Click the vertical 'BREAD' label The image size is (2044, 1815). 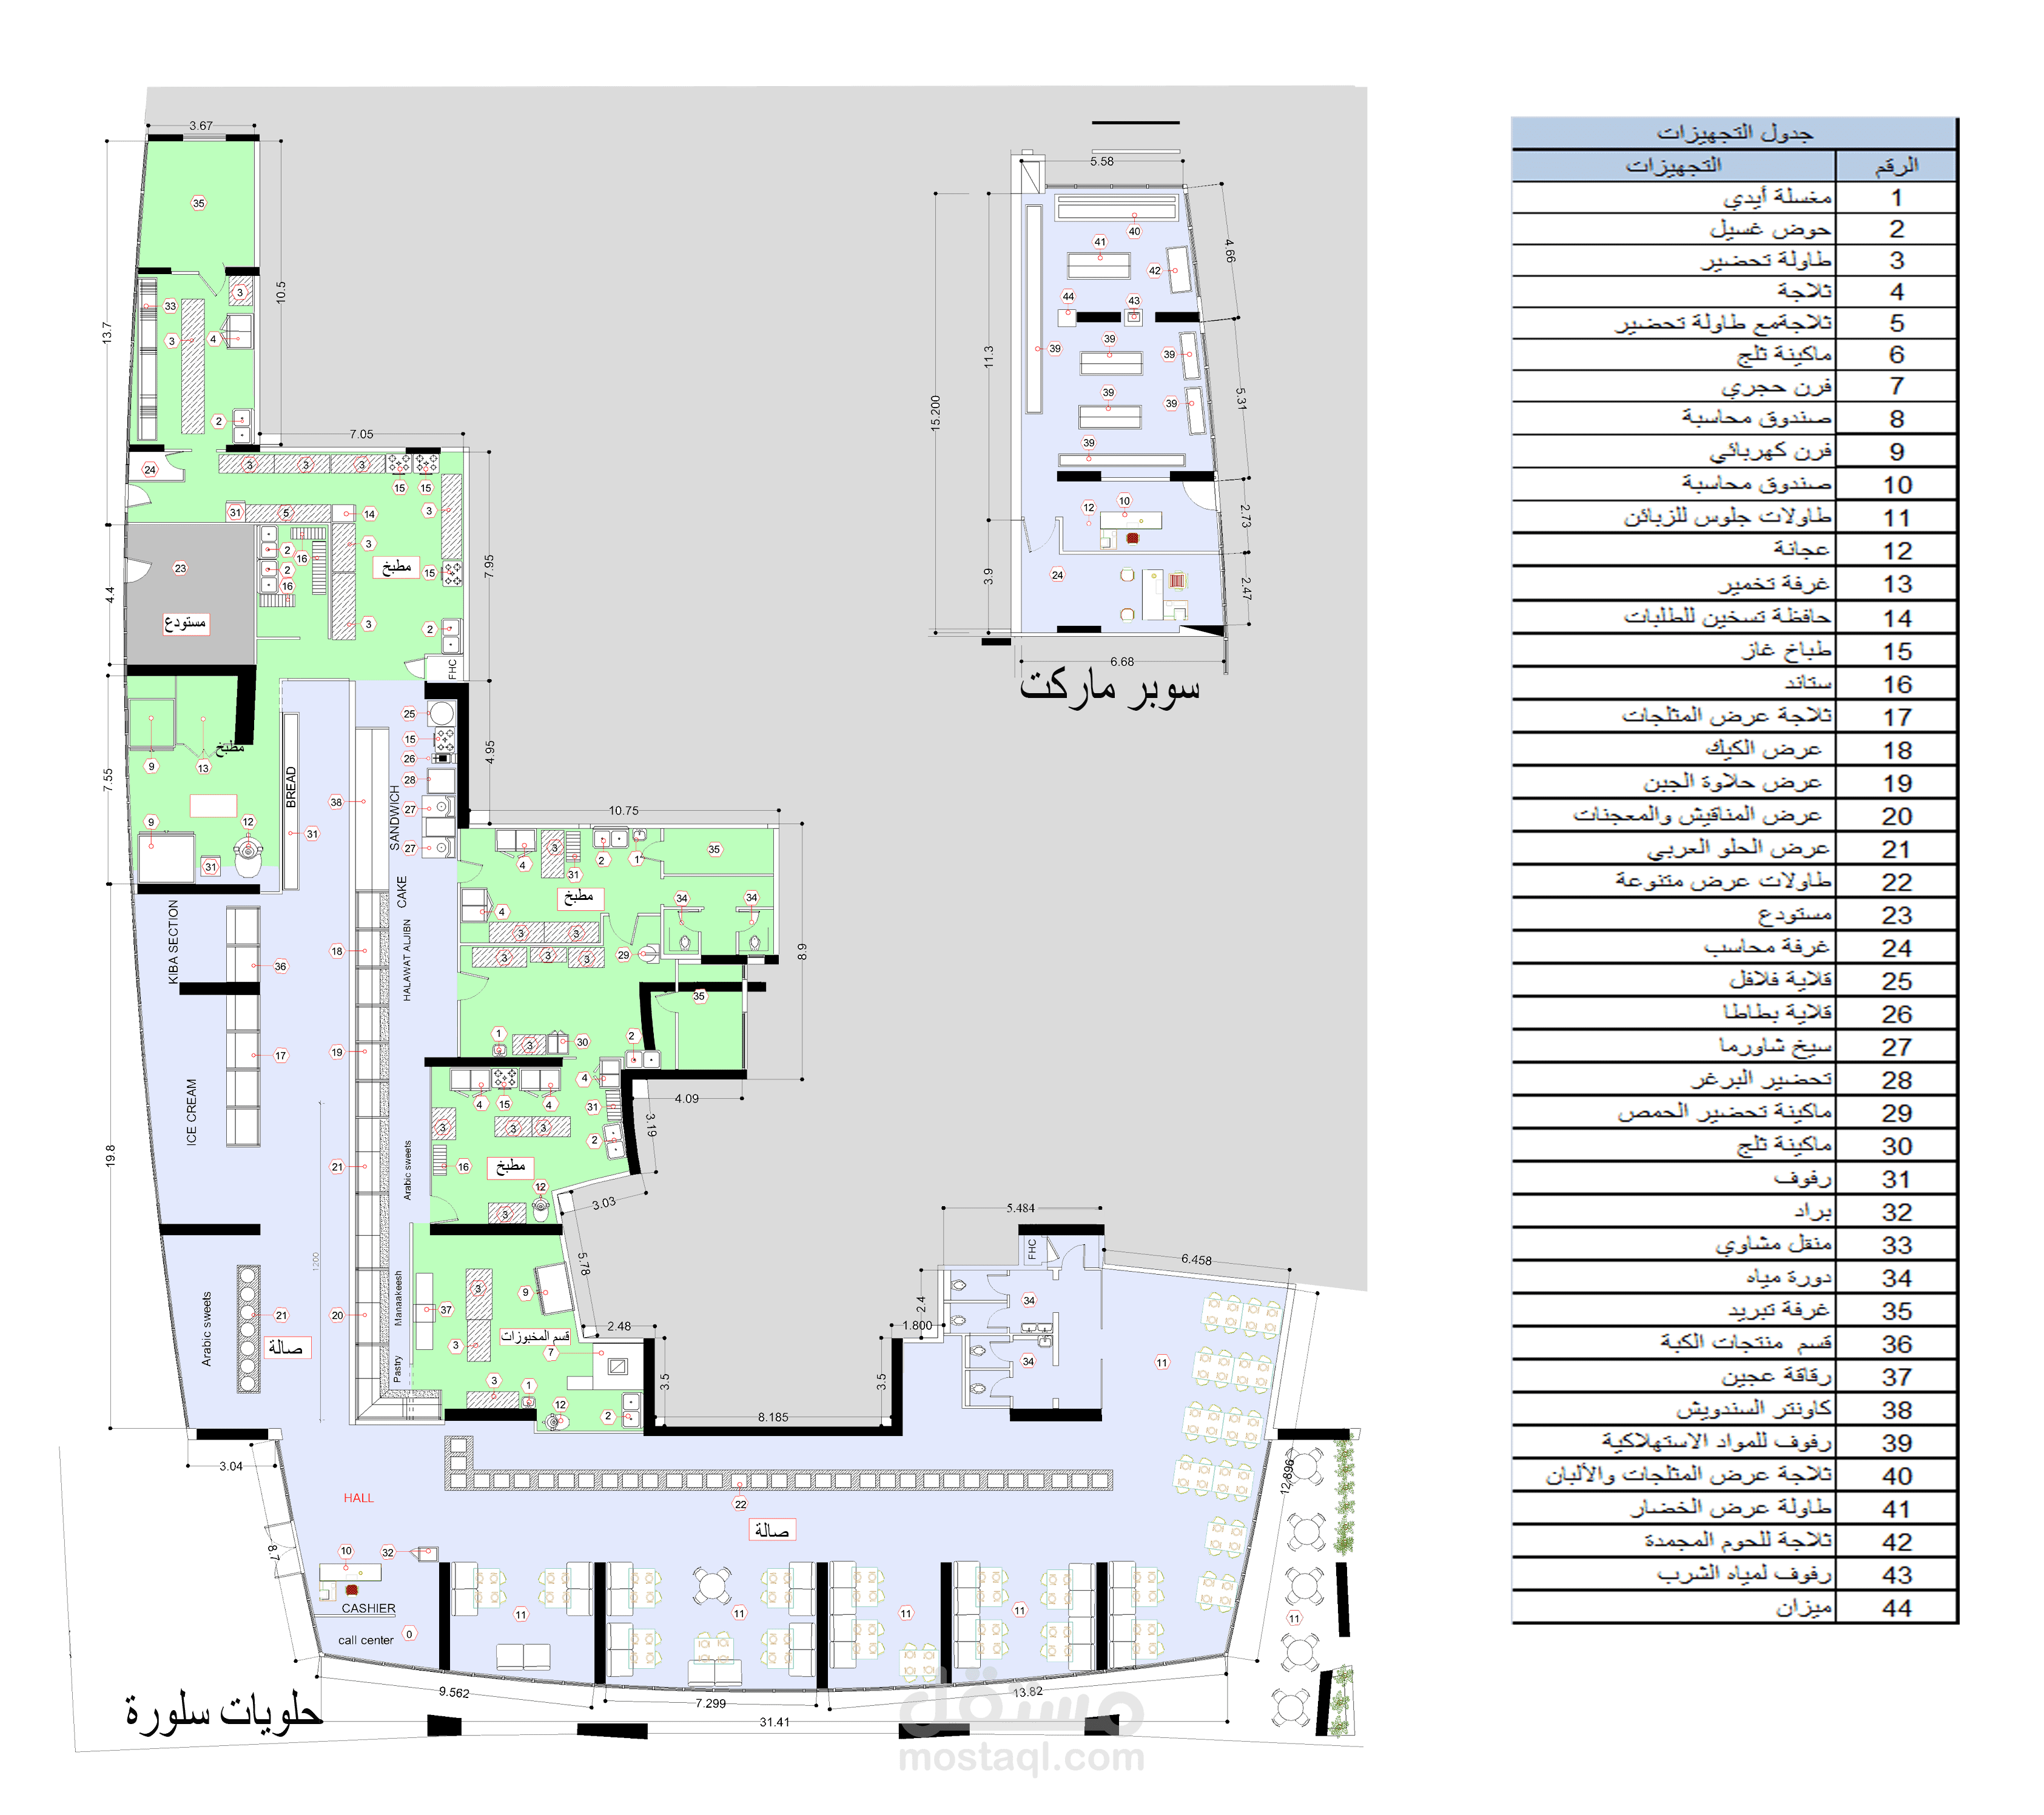[291, 787]
